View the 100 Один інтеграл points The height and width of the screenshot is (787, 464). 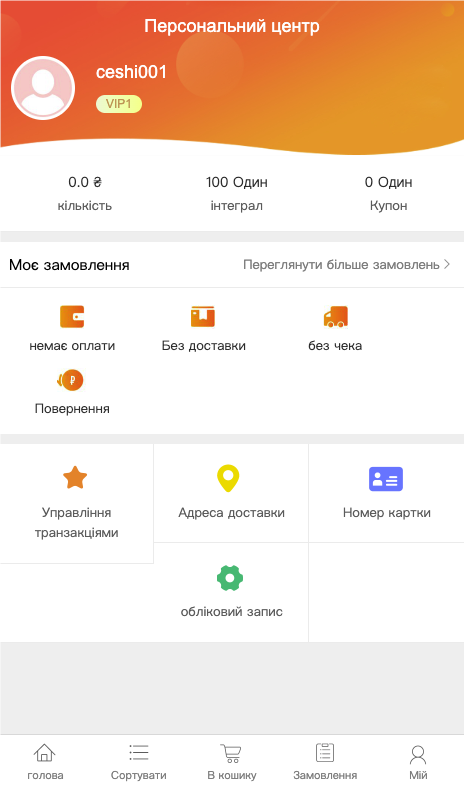point(237,193)
